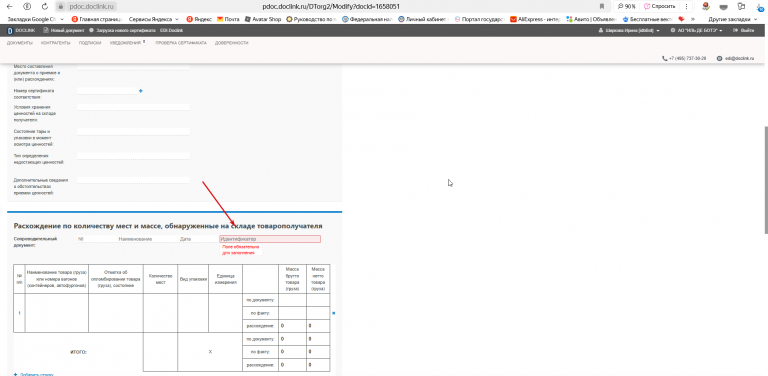The width and height of the screenshot is (768, 376).
Task: Click the Количество мест cell in row 1
Action: click(x=160, y=313)
